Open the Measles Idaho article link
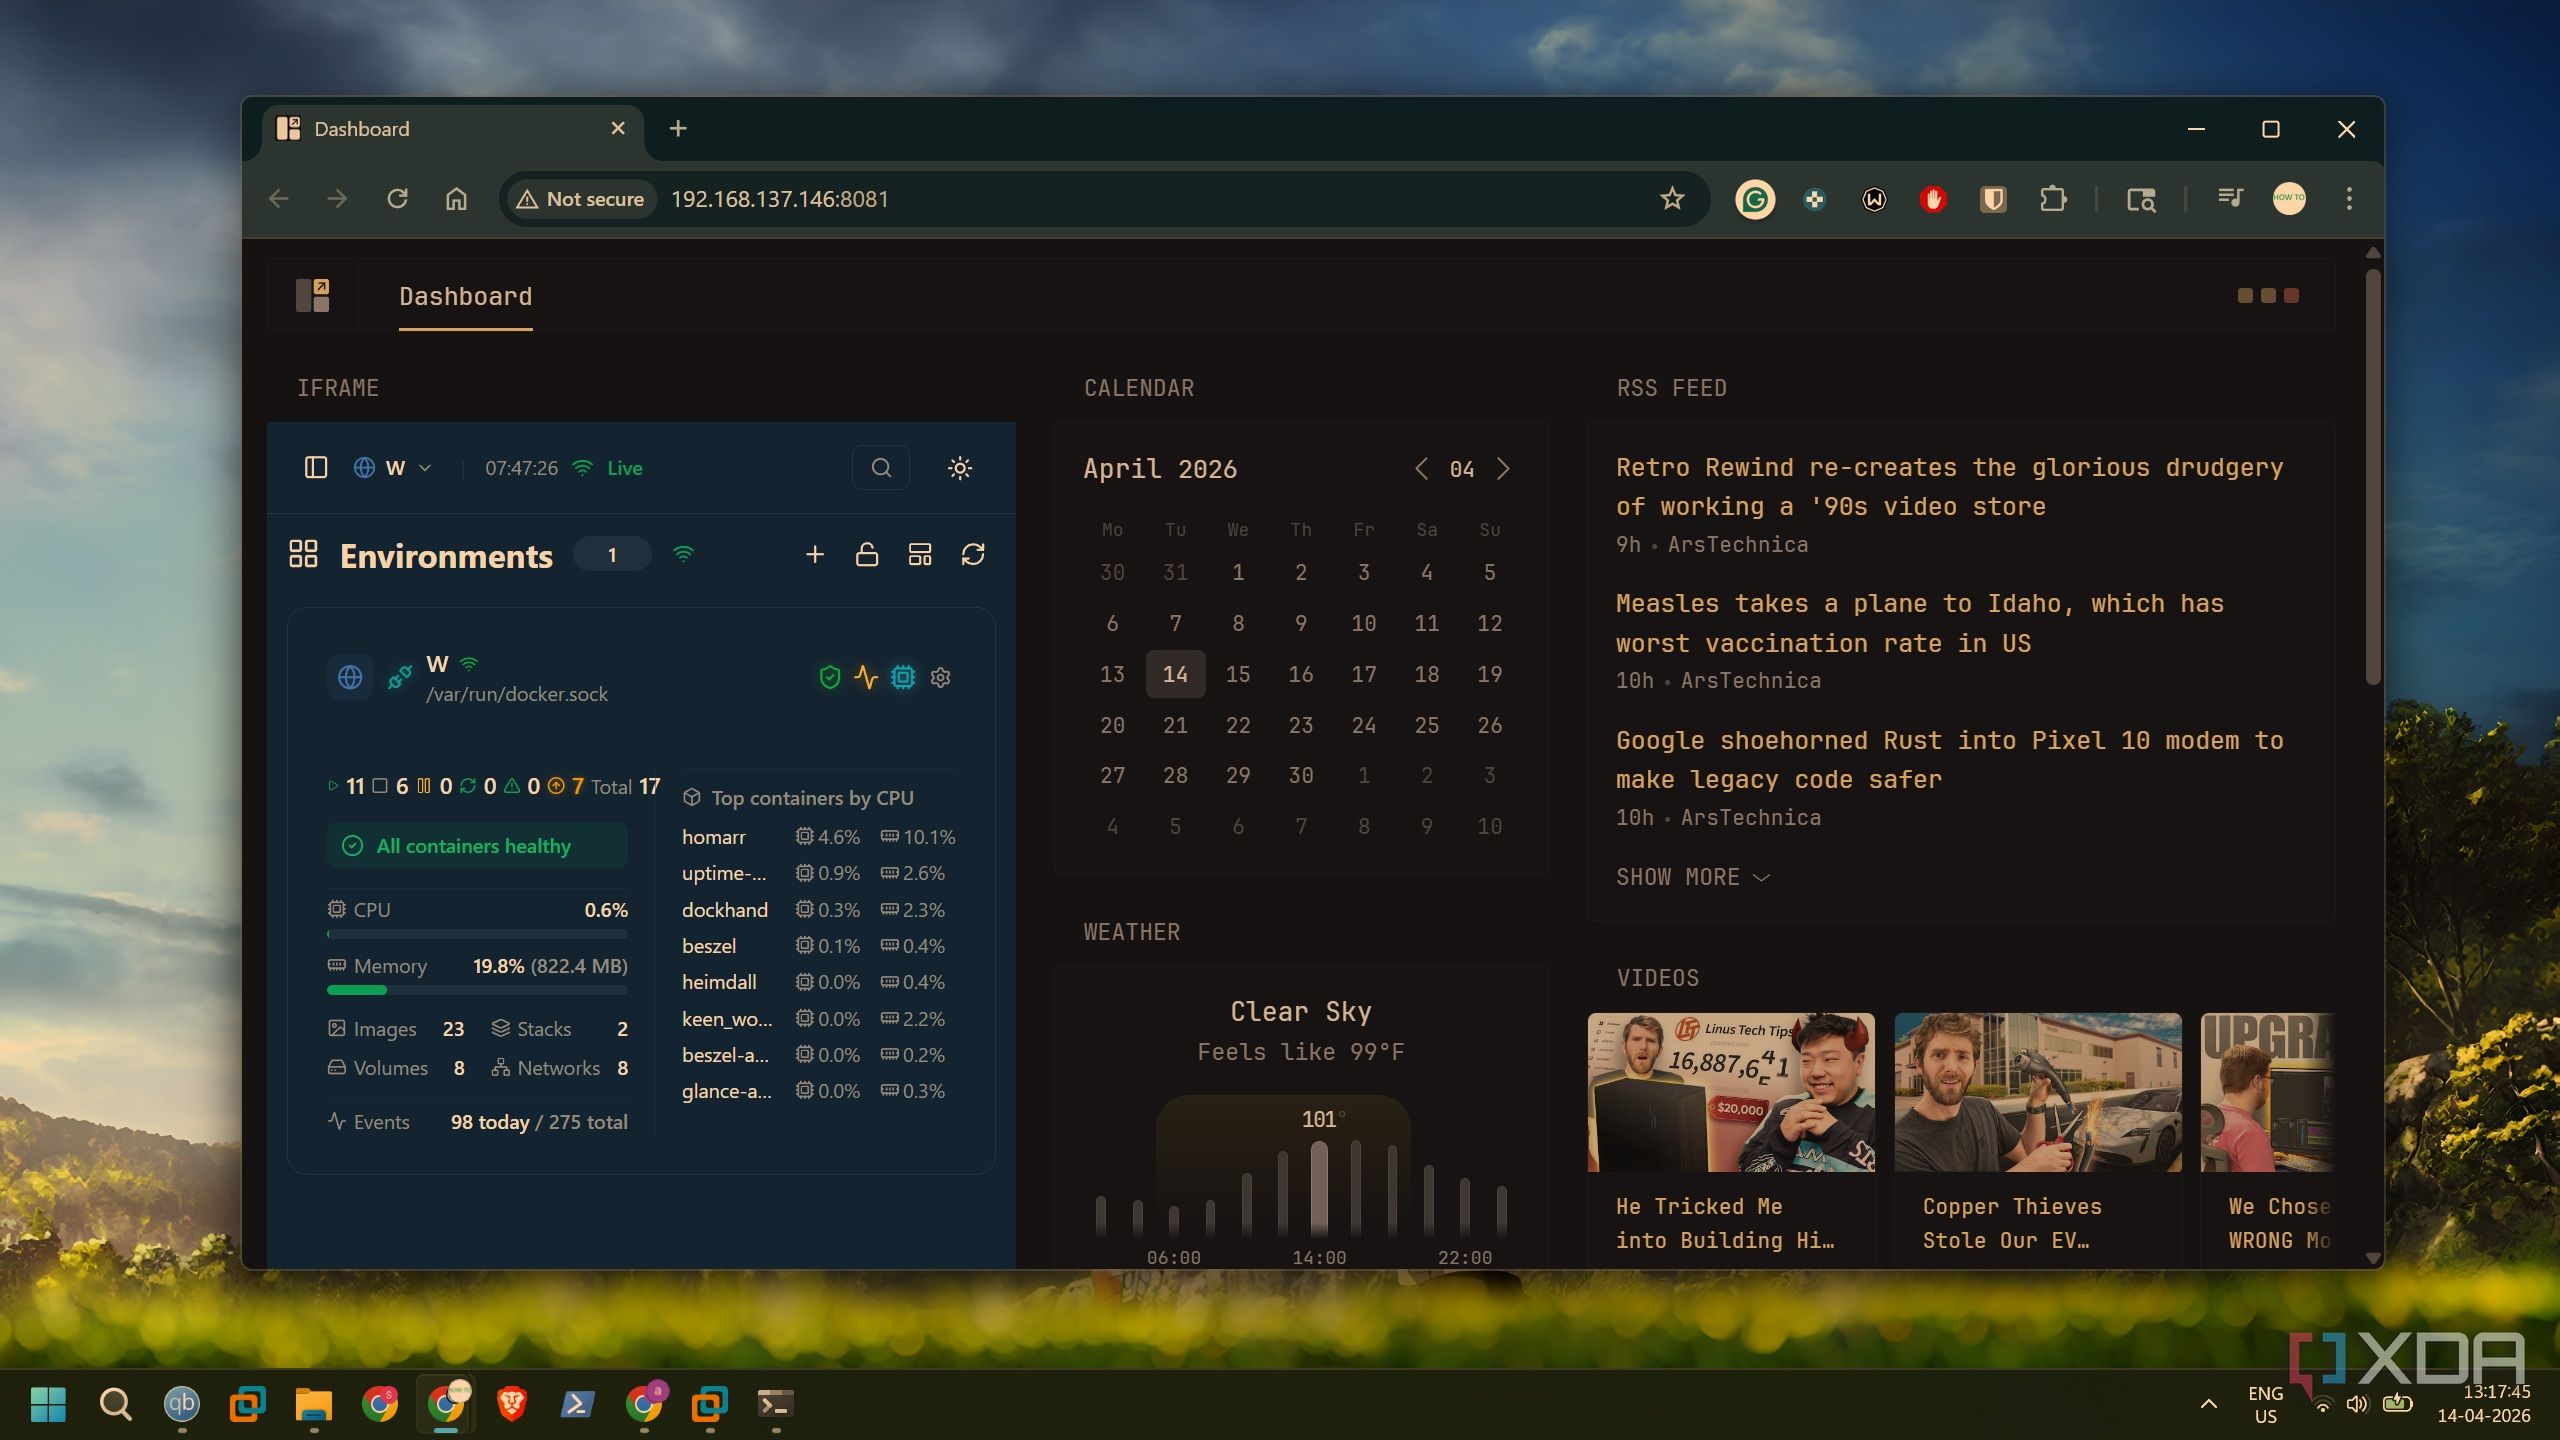Image resolution: width=2560 pixels, height=1440 pixels. coord(1920,623)
